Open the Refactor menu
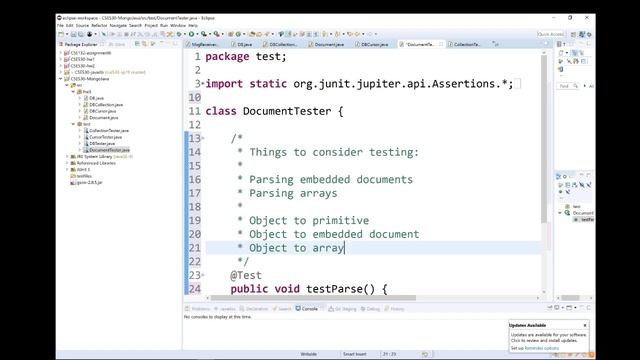Viewport: 640px width, 360px height. 99,25
